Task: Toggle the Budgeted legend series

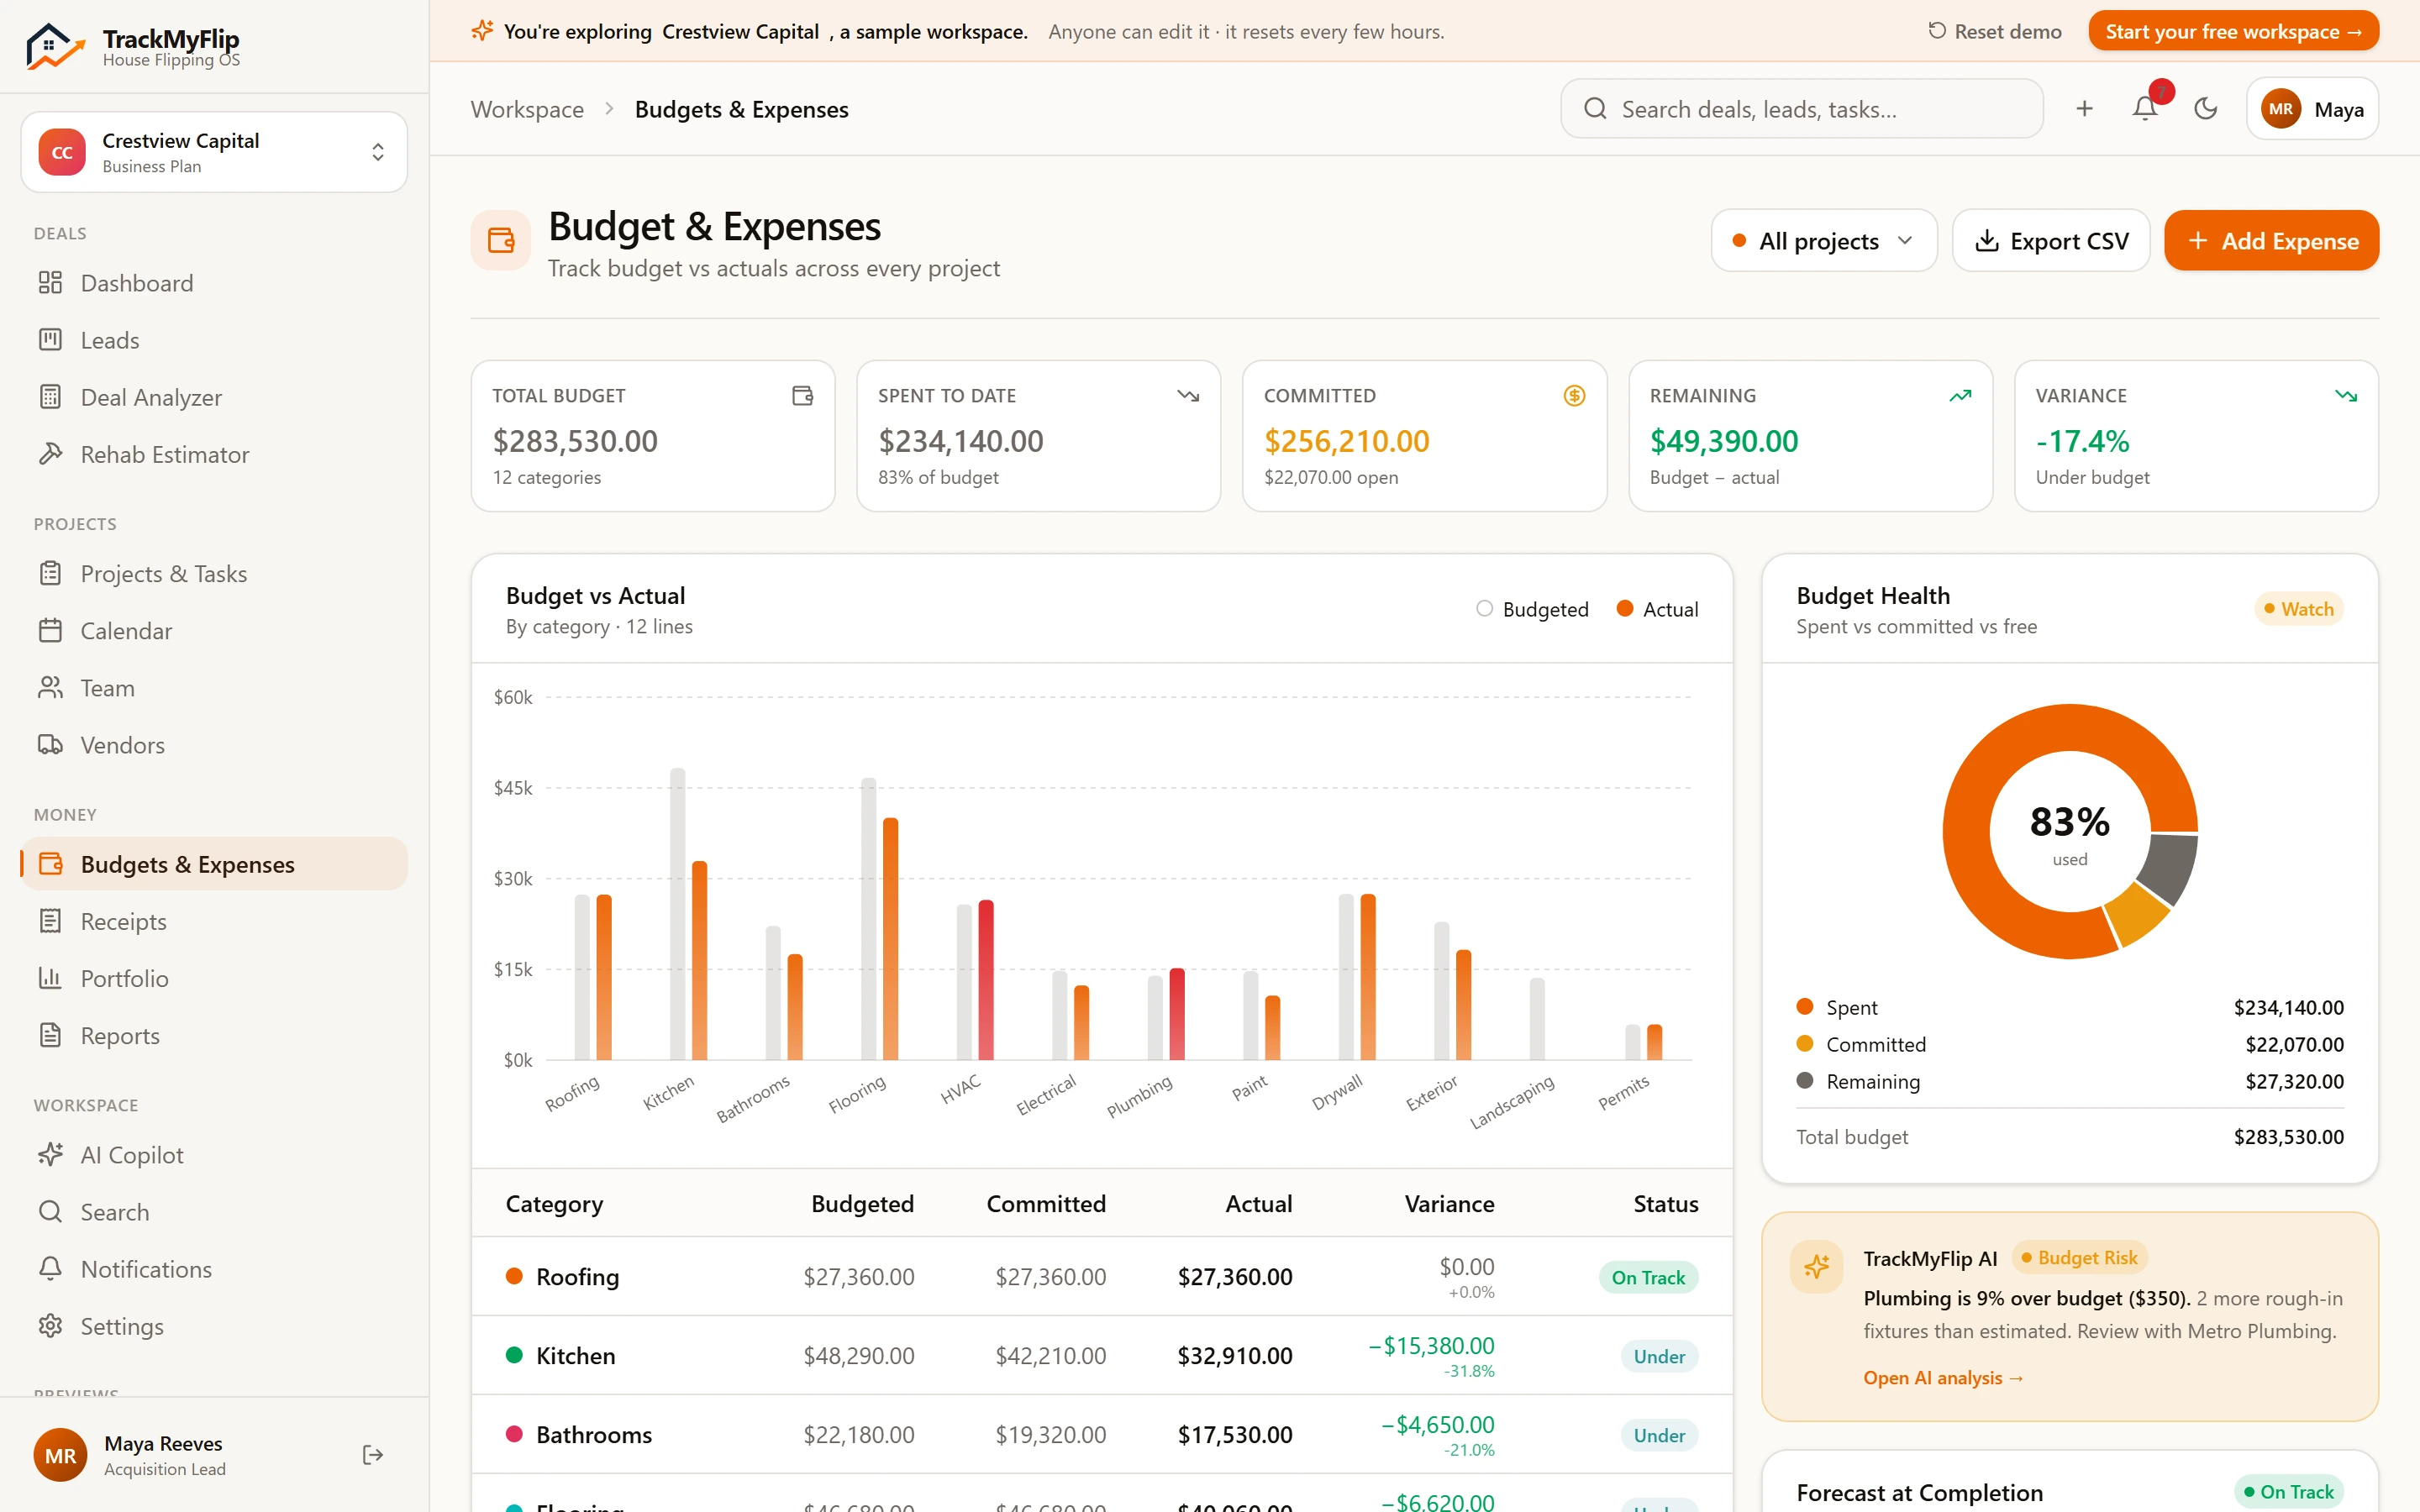Action: pyautogui.click(x=1532, y=609)
